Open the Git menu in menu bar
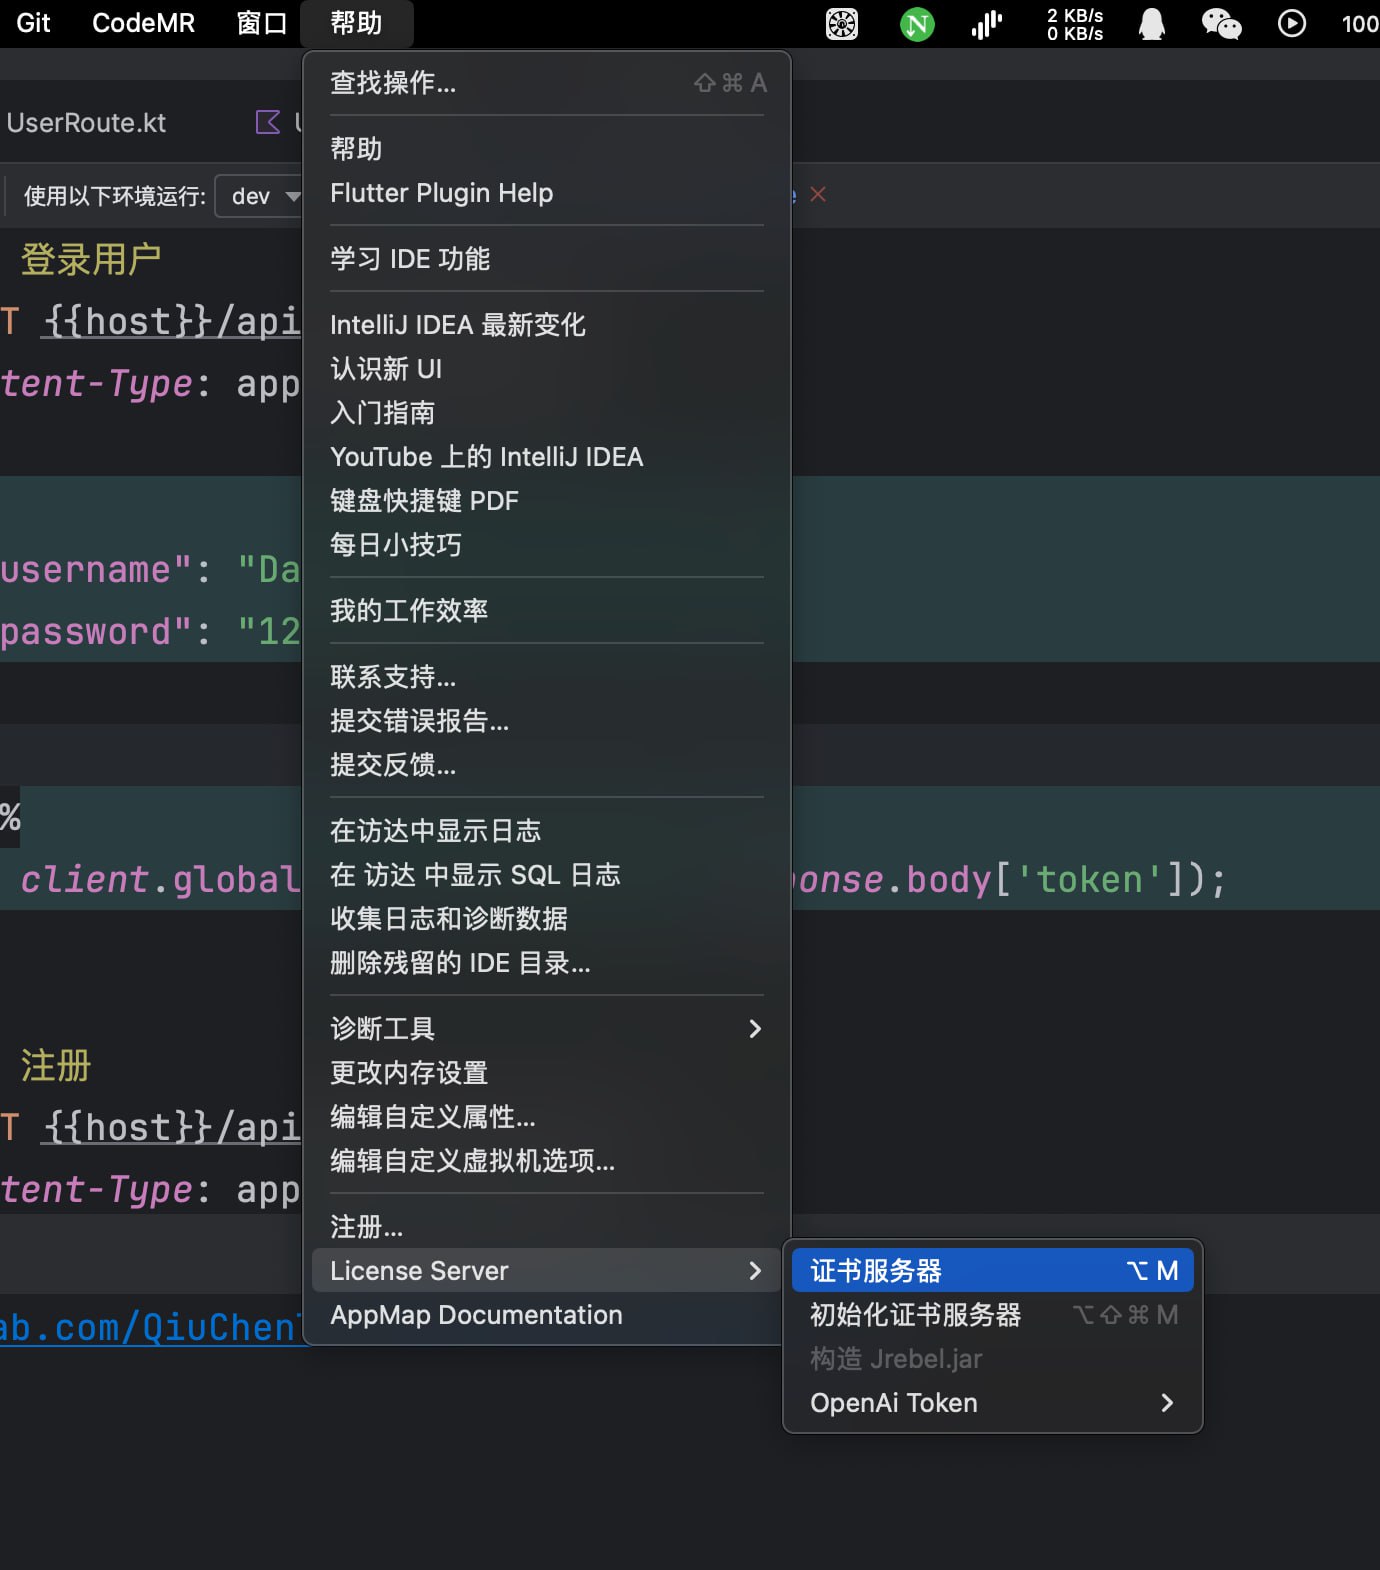 [x=32, y=23]
